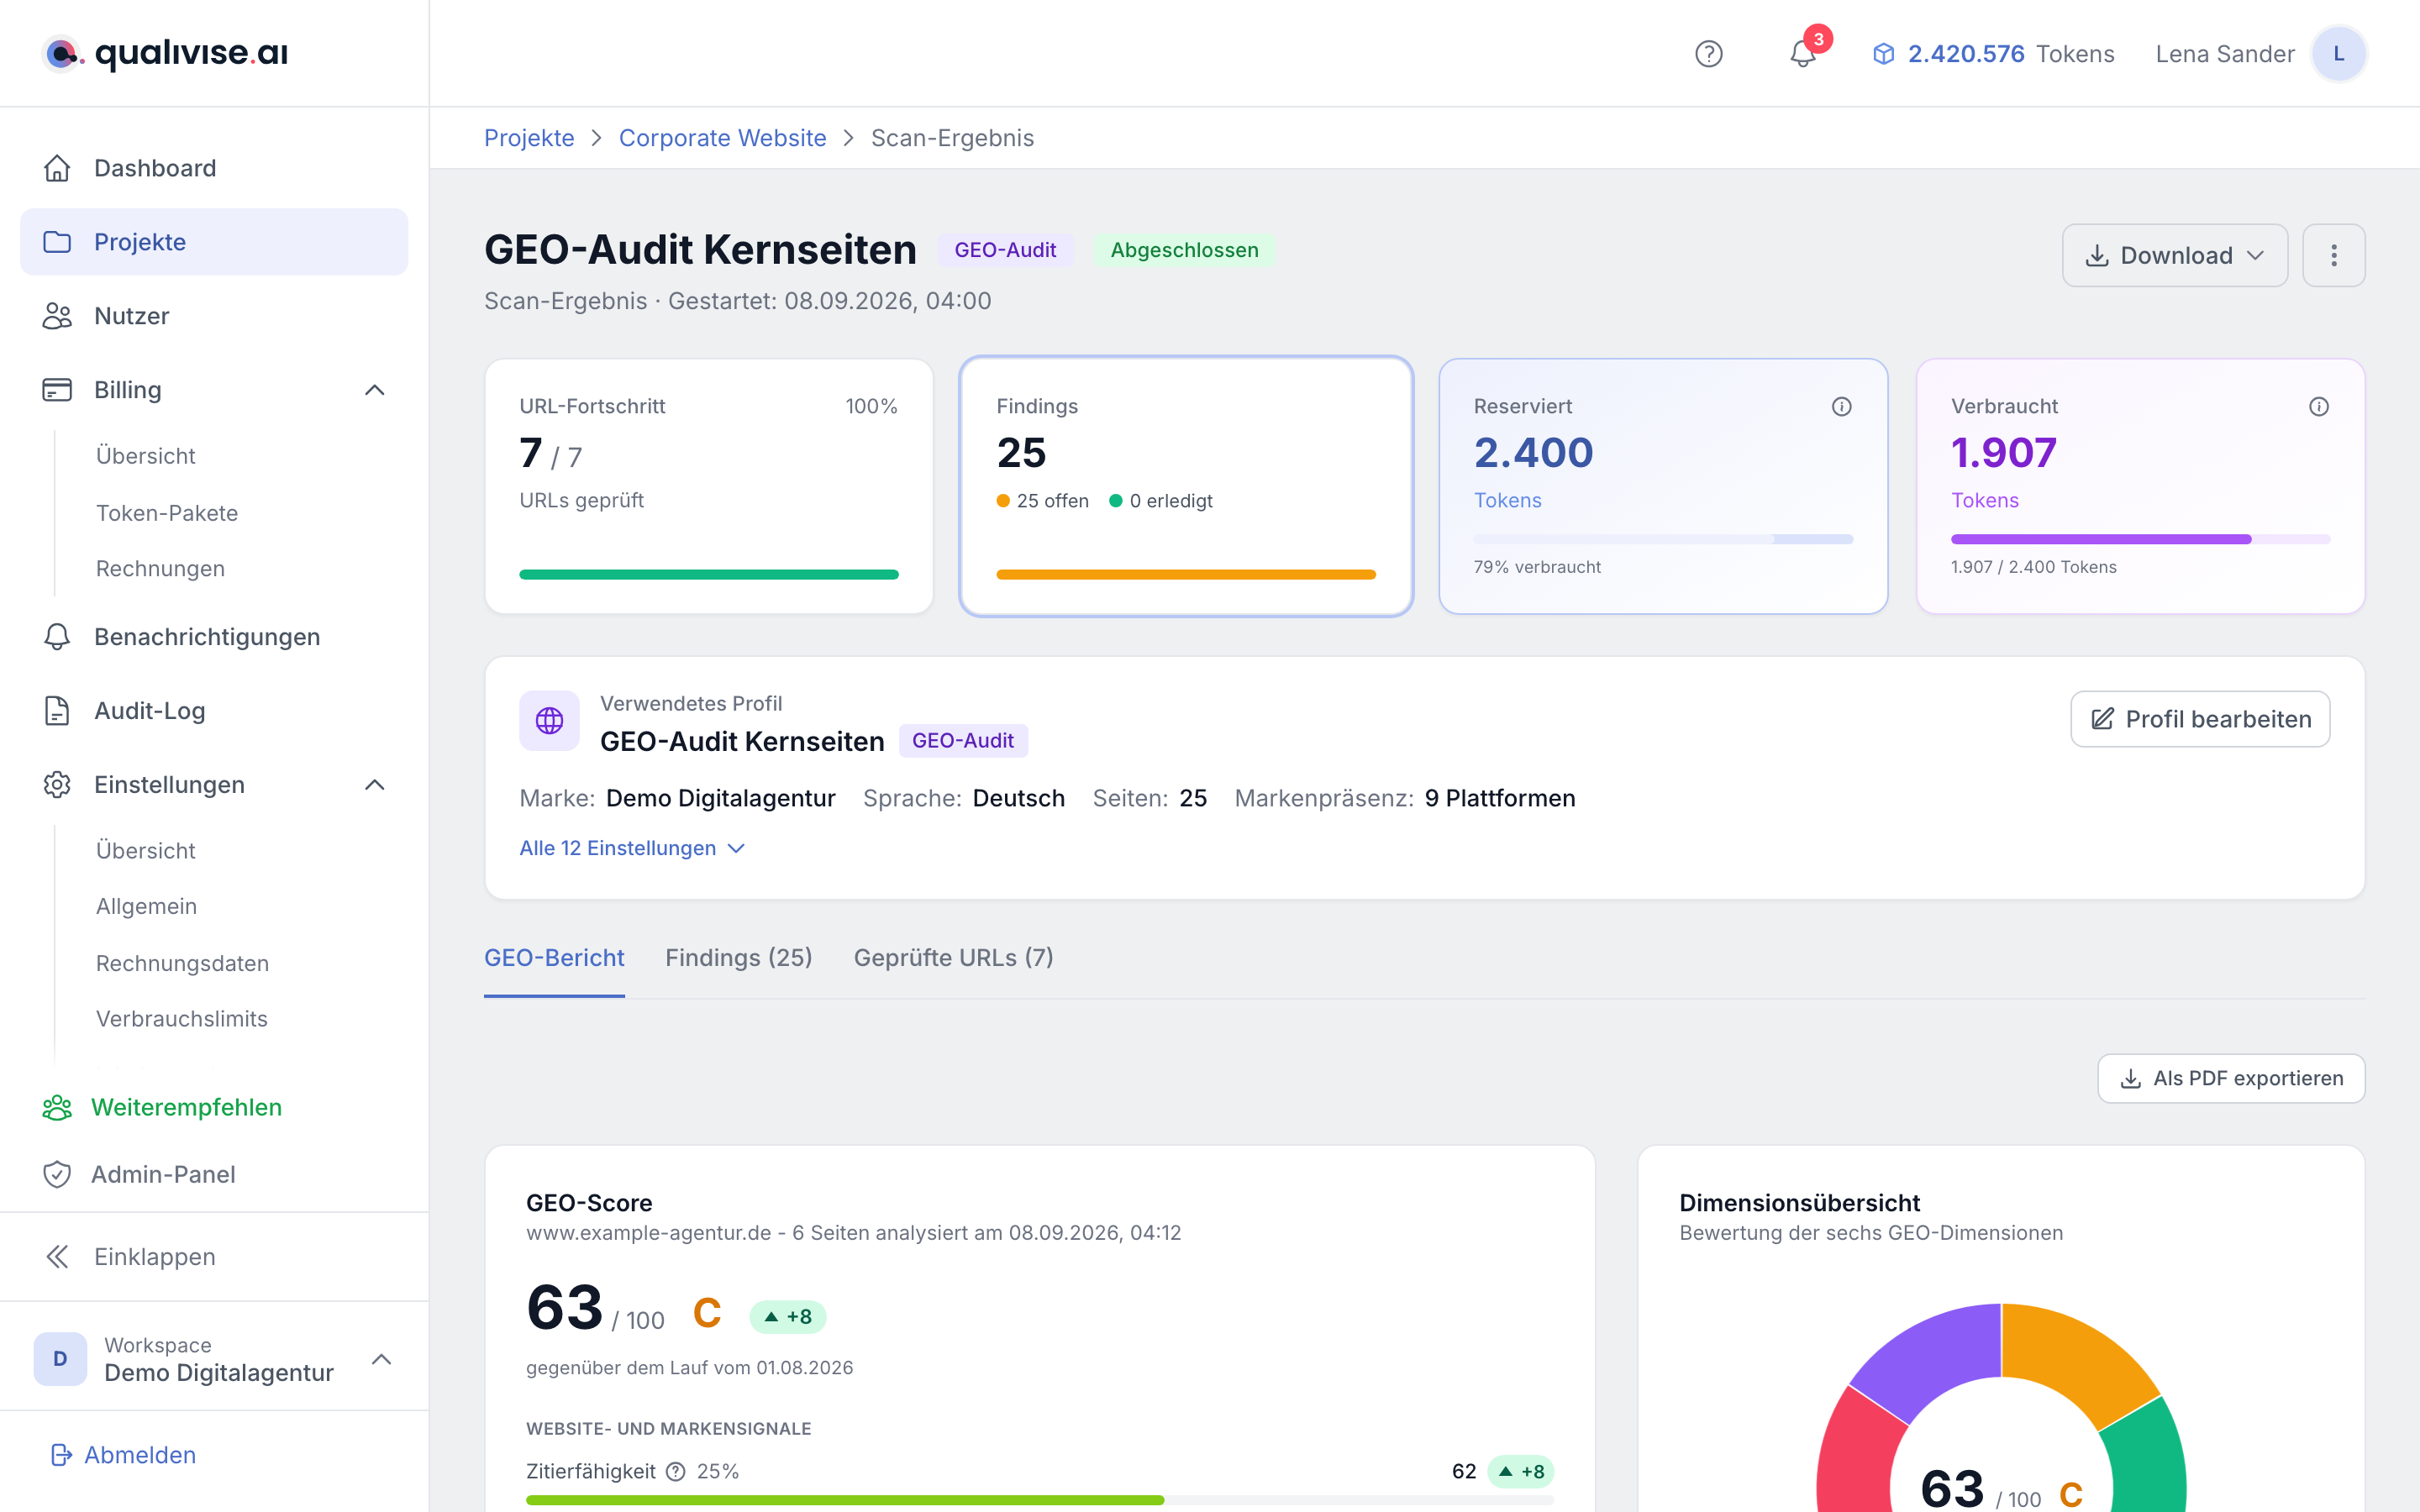Click Als PDF exportieren
This screenshot has height=1512, width=2420.
2230,1078
